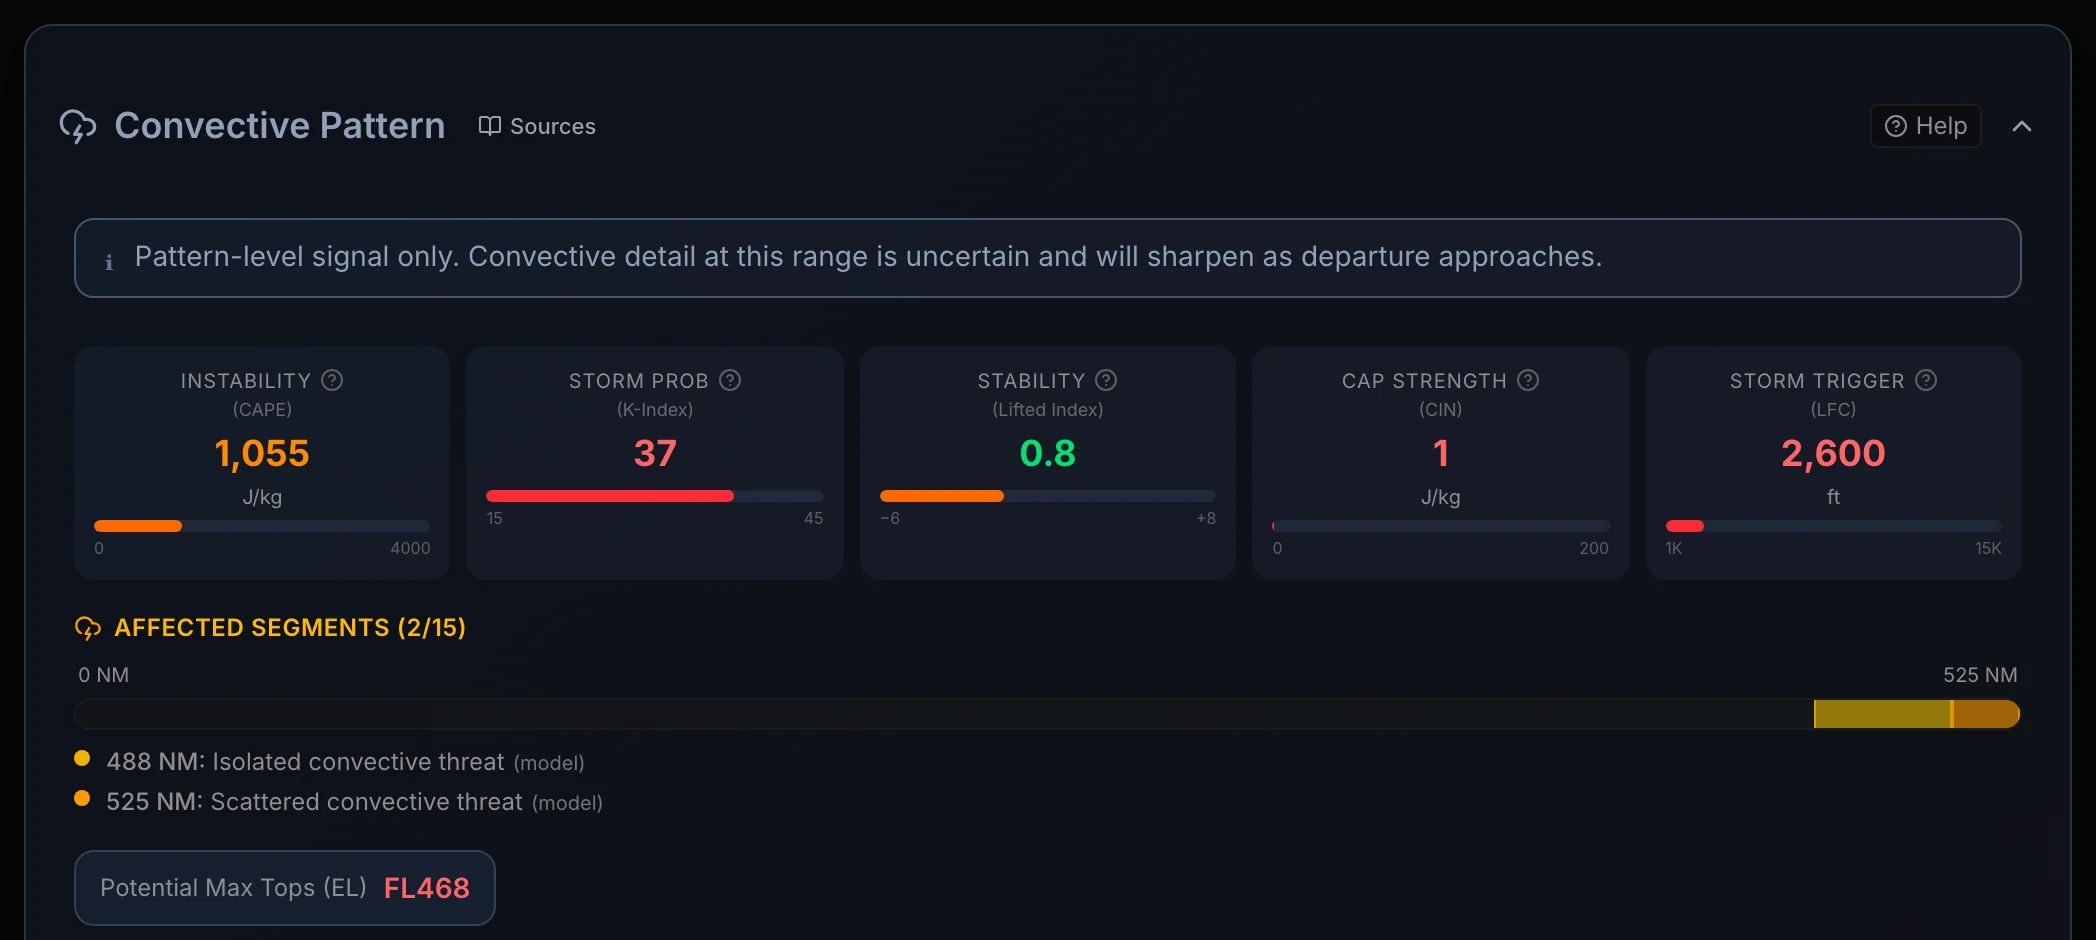The width and height of the screenshot is (2096, 940).
Task: Click the Convective Pattern storm cloud icon
Action: tap(78, 126)
